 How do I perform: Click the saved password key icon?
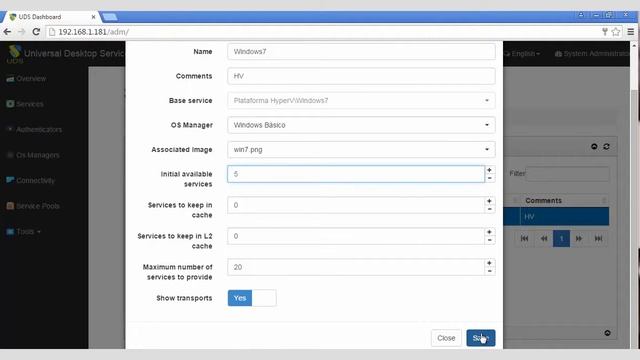click(605, 32)
